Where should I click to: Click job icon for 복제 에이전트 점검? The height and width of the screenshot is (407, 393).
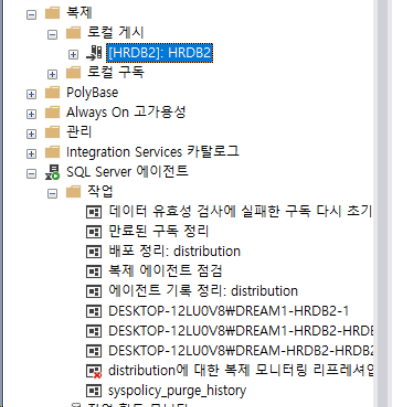click(x=94, y=272)
